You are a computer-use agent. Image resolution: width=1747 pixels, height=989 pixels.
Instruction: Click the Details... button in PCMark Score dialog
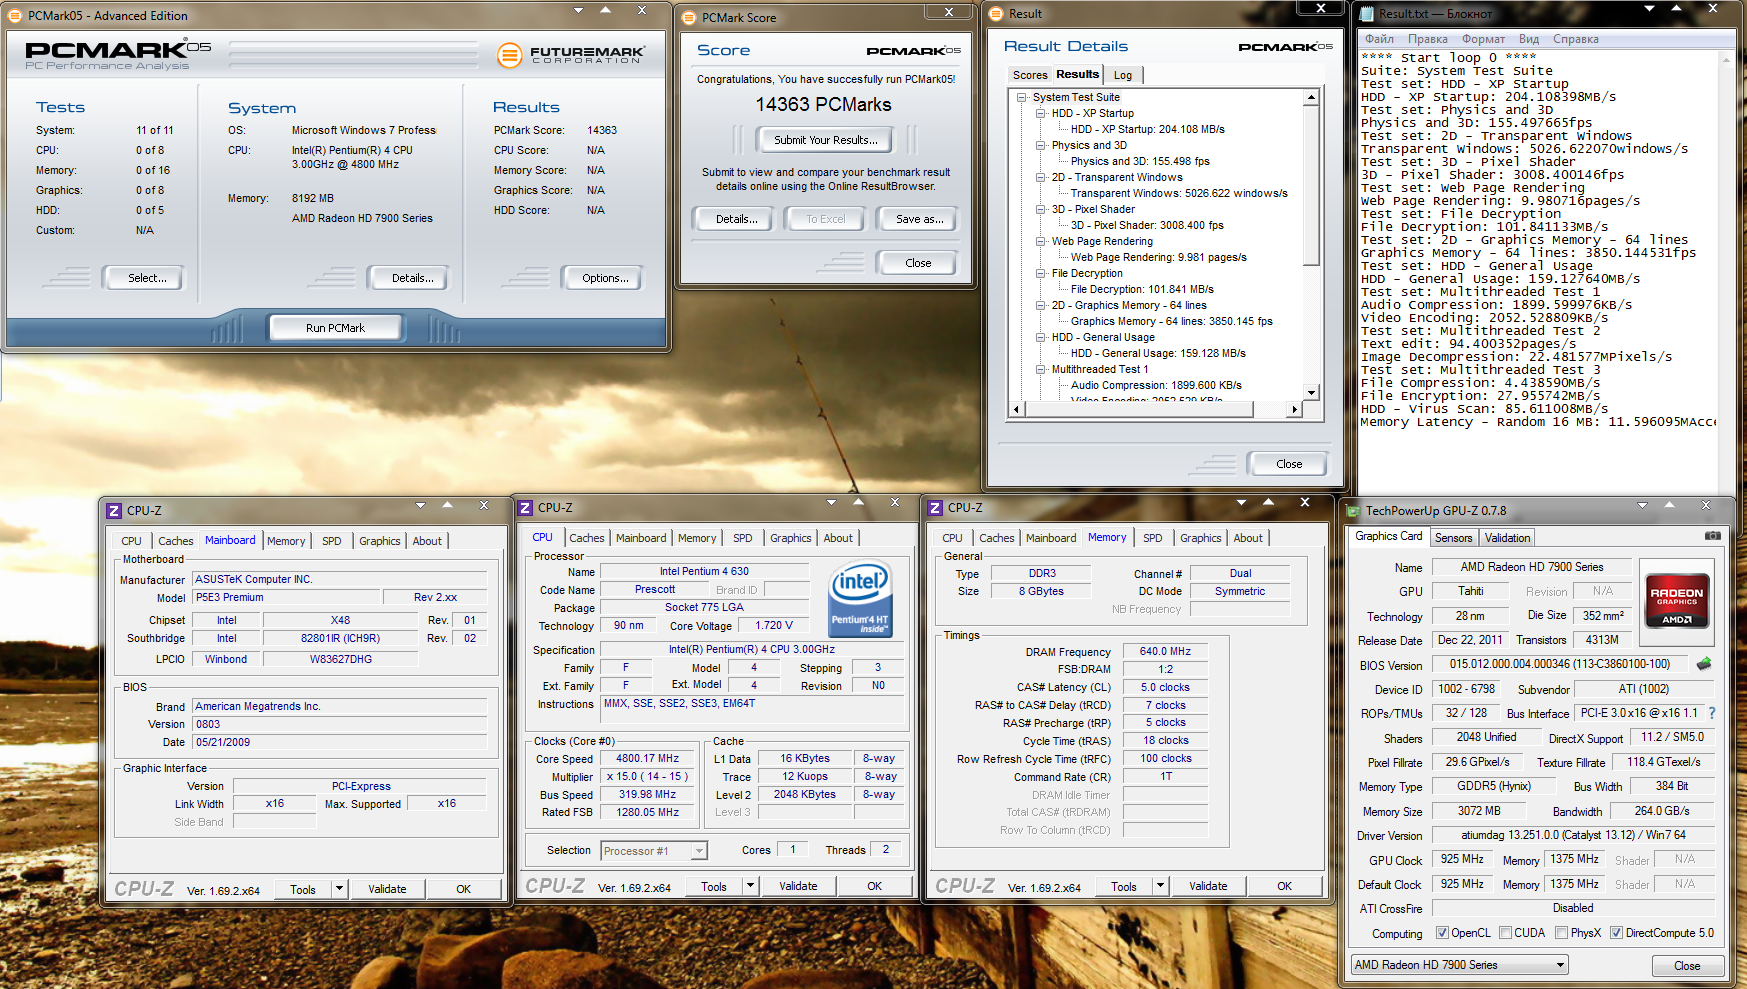(736, 219)
